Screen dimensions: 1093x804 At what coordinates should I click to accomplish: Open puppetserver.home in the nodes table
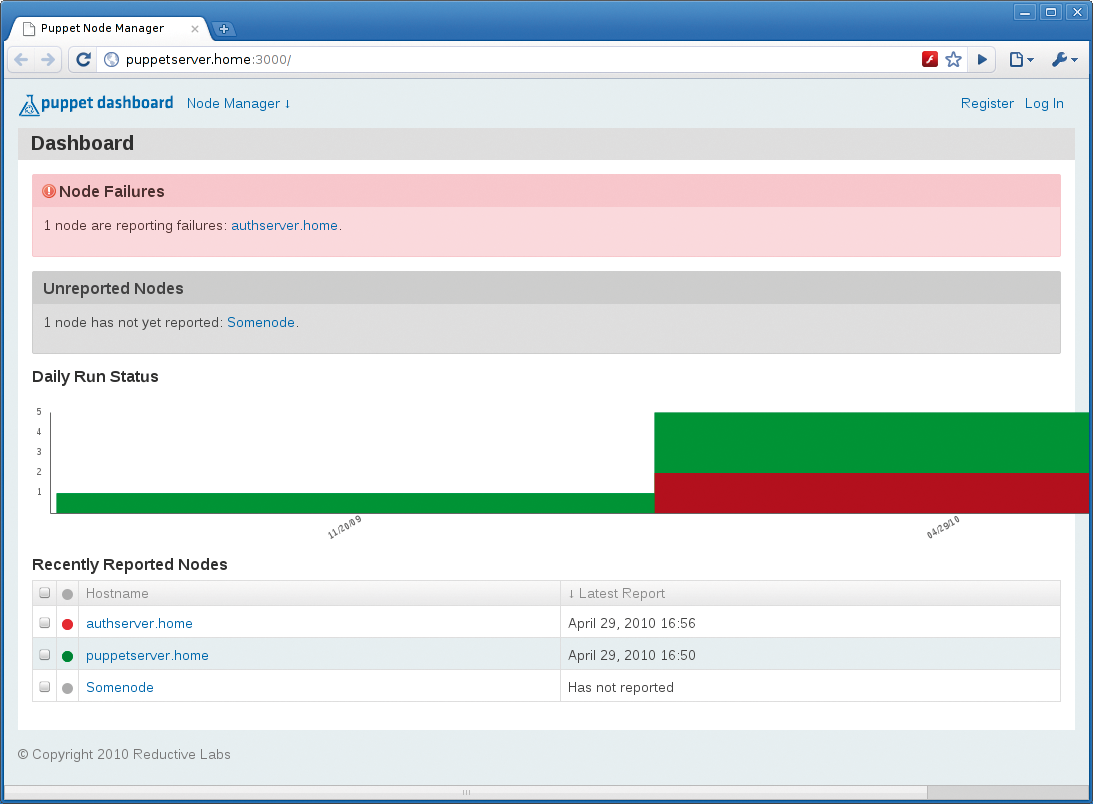pyautogui.click(x=147, y=655)
